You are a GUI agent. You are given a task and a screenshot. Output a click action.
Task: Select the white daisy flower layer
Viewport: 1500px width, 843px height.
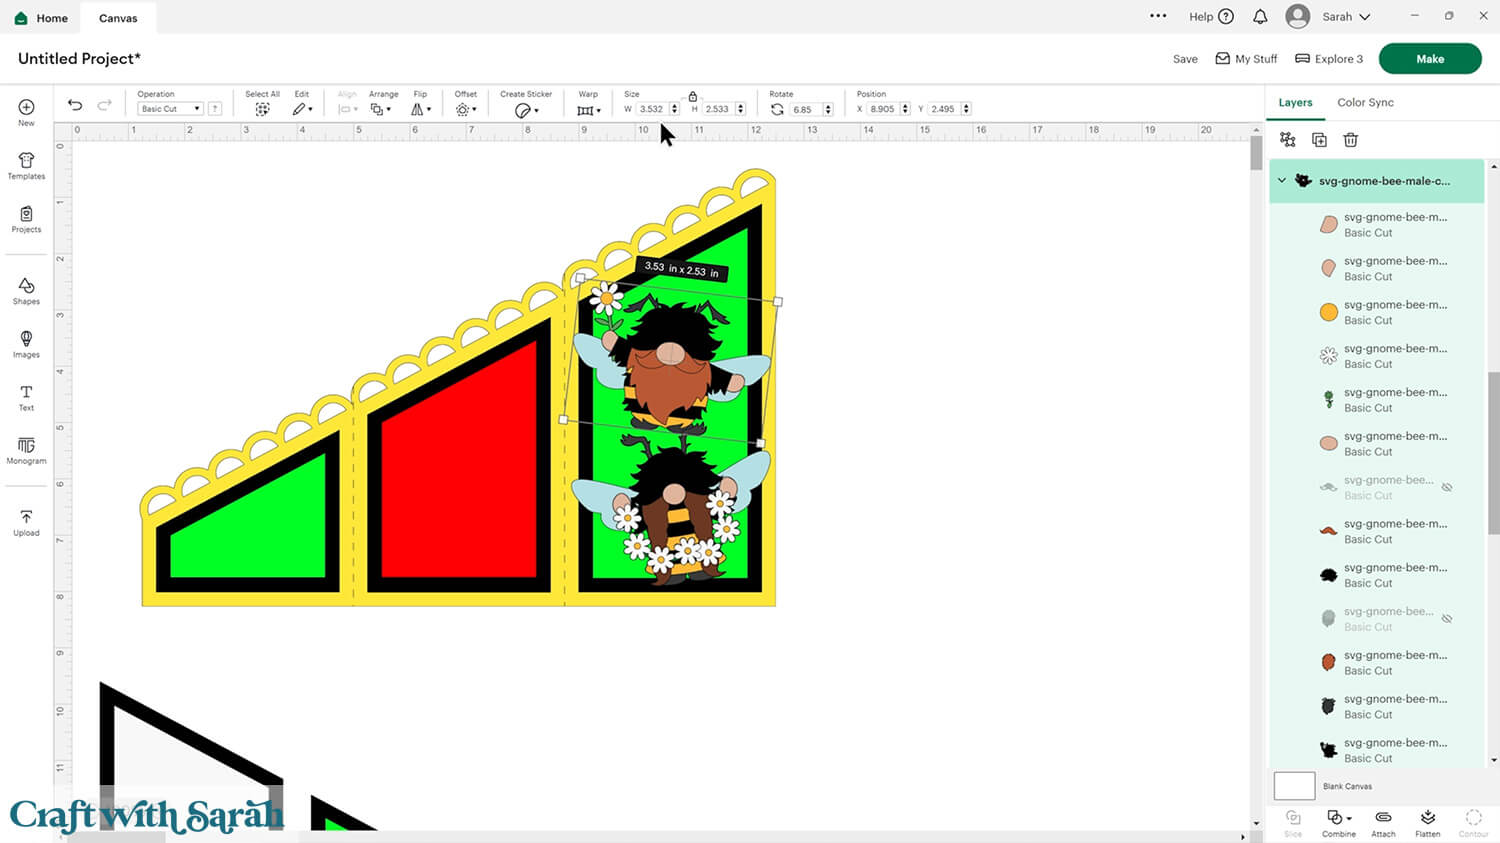1377,356
